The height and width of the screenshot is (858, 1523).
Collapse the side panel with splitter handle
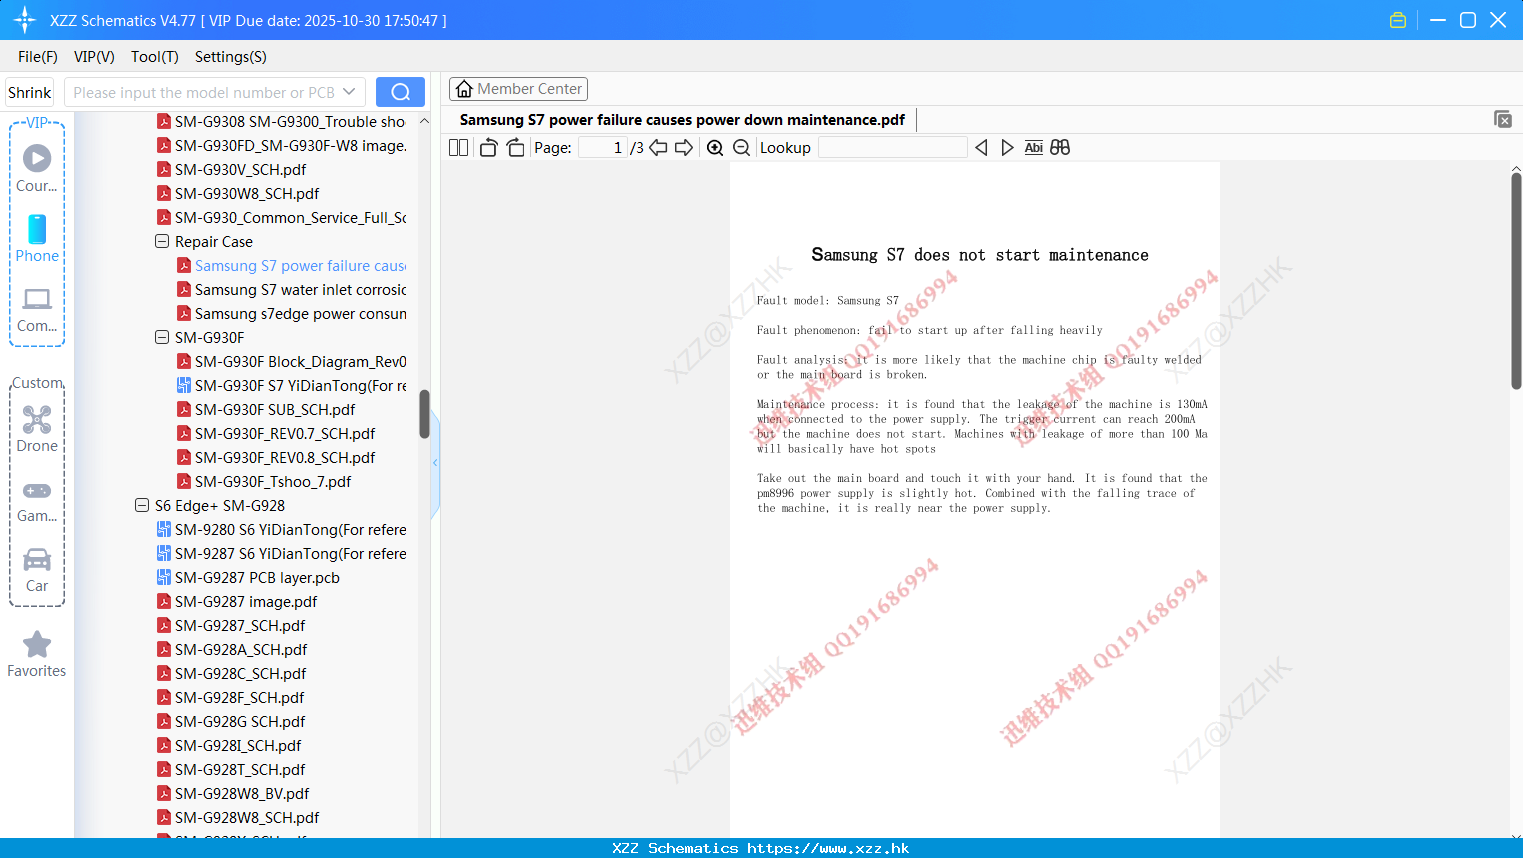tap(435, 462)
